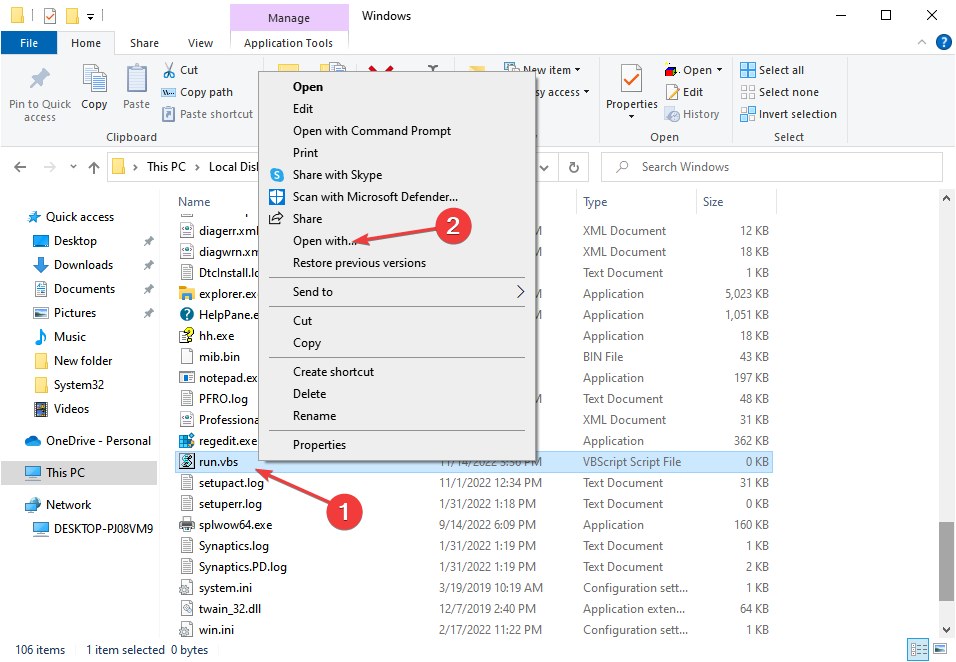
Task: Open the recent locations dropdown arrow
Action: [73, 166]
